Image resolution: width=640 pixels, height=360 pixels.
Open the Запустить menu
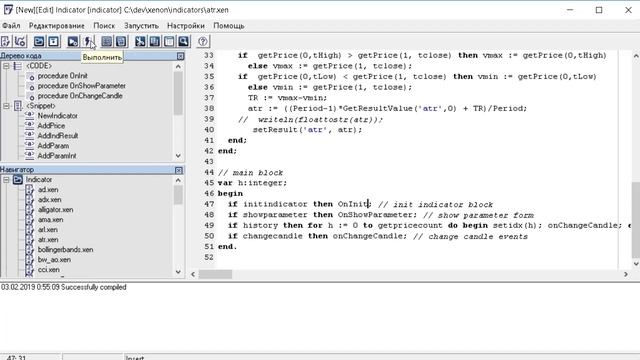[141, 26]
